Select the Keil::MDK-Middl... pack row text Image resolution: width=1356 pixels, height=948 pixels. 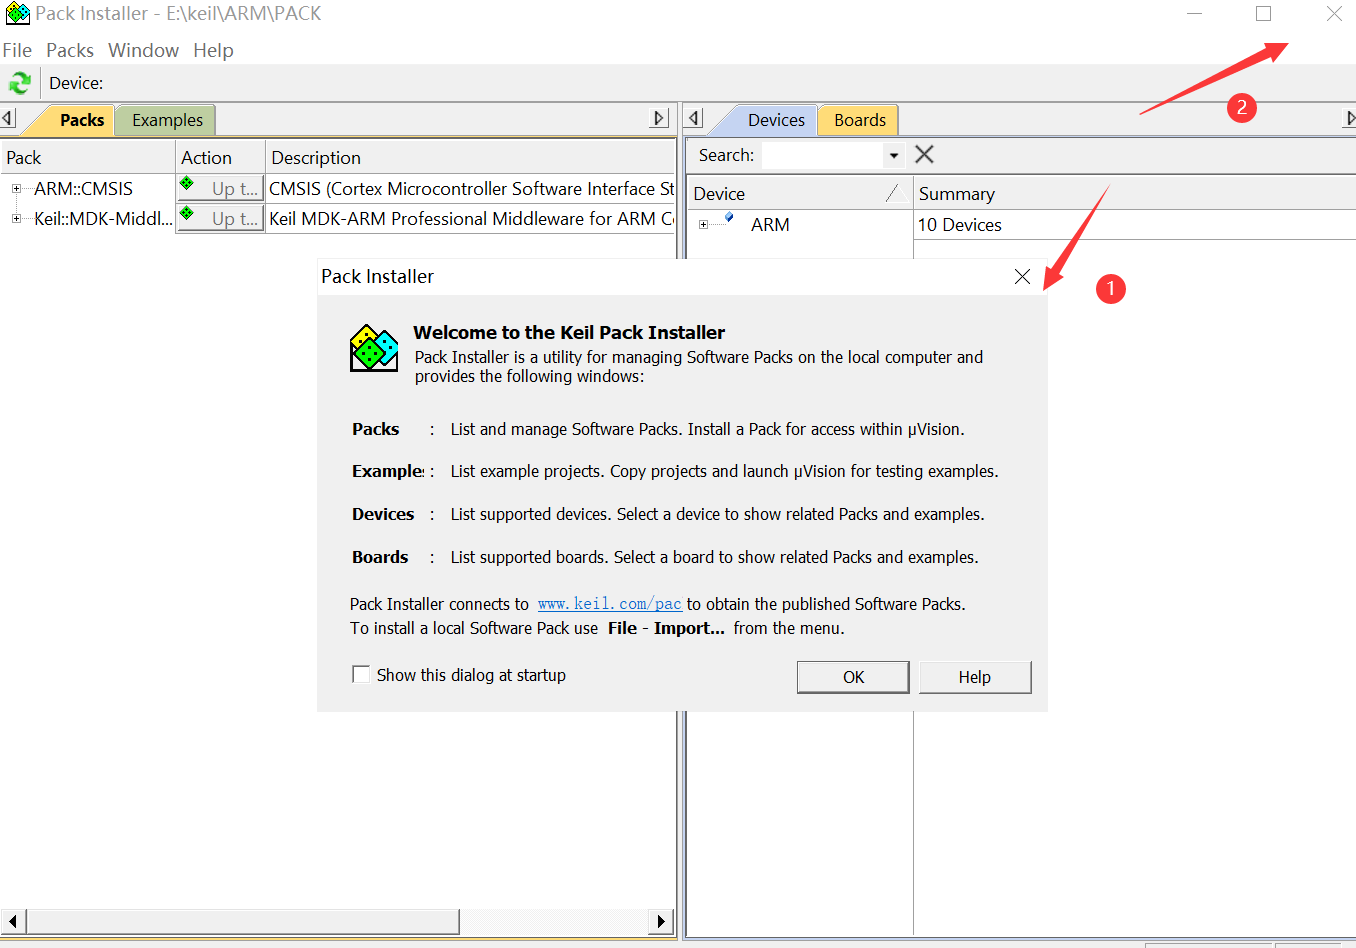pos(103,218)
